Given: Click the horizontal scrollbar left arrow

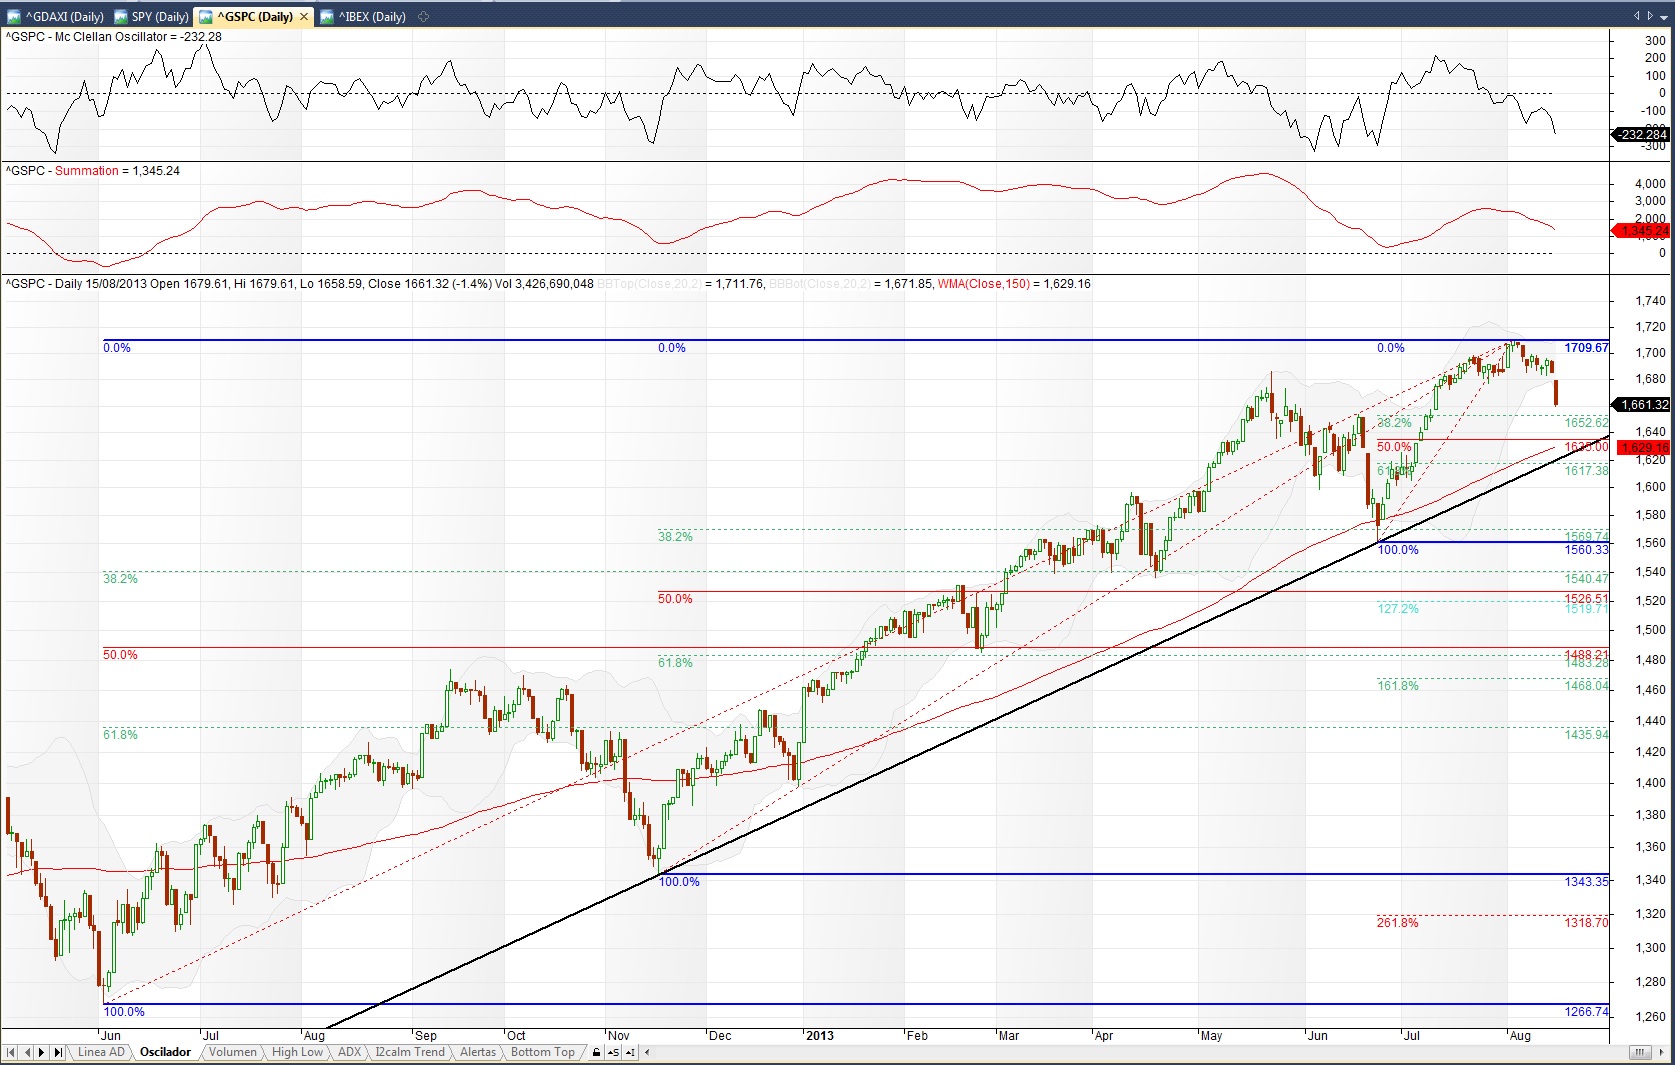Looking at the screenshot, I should (647, 1052).
